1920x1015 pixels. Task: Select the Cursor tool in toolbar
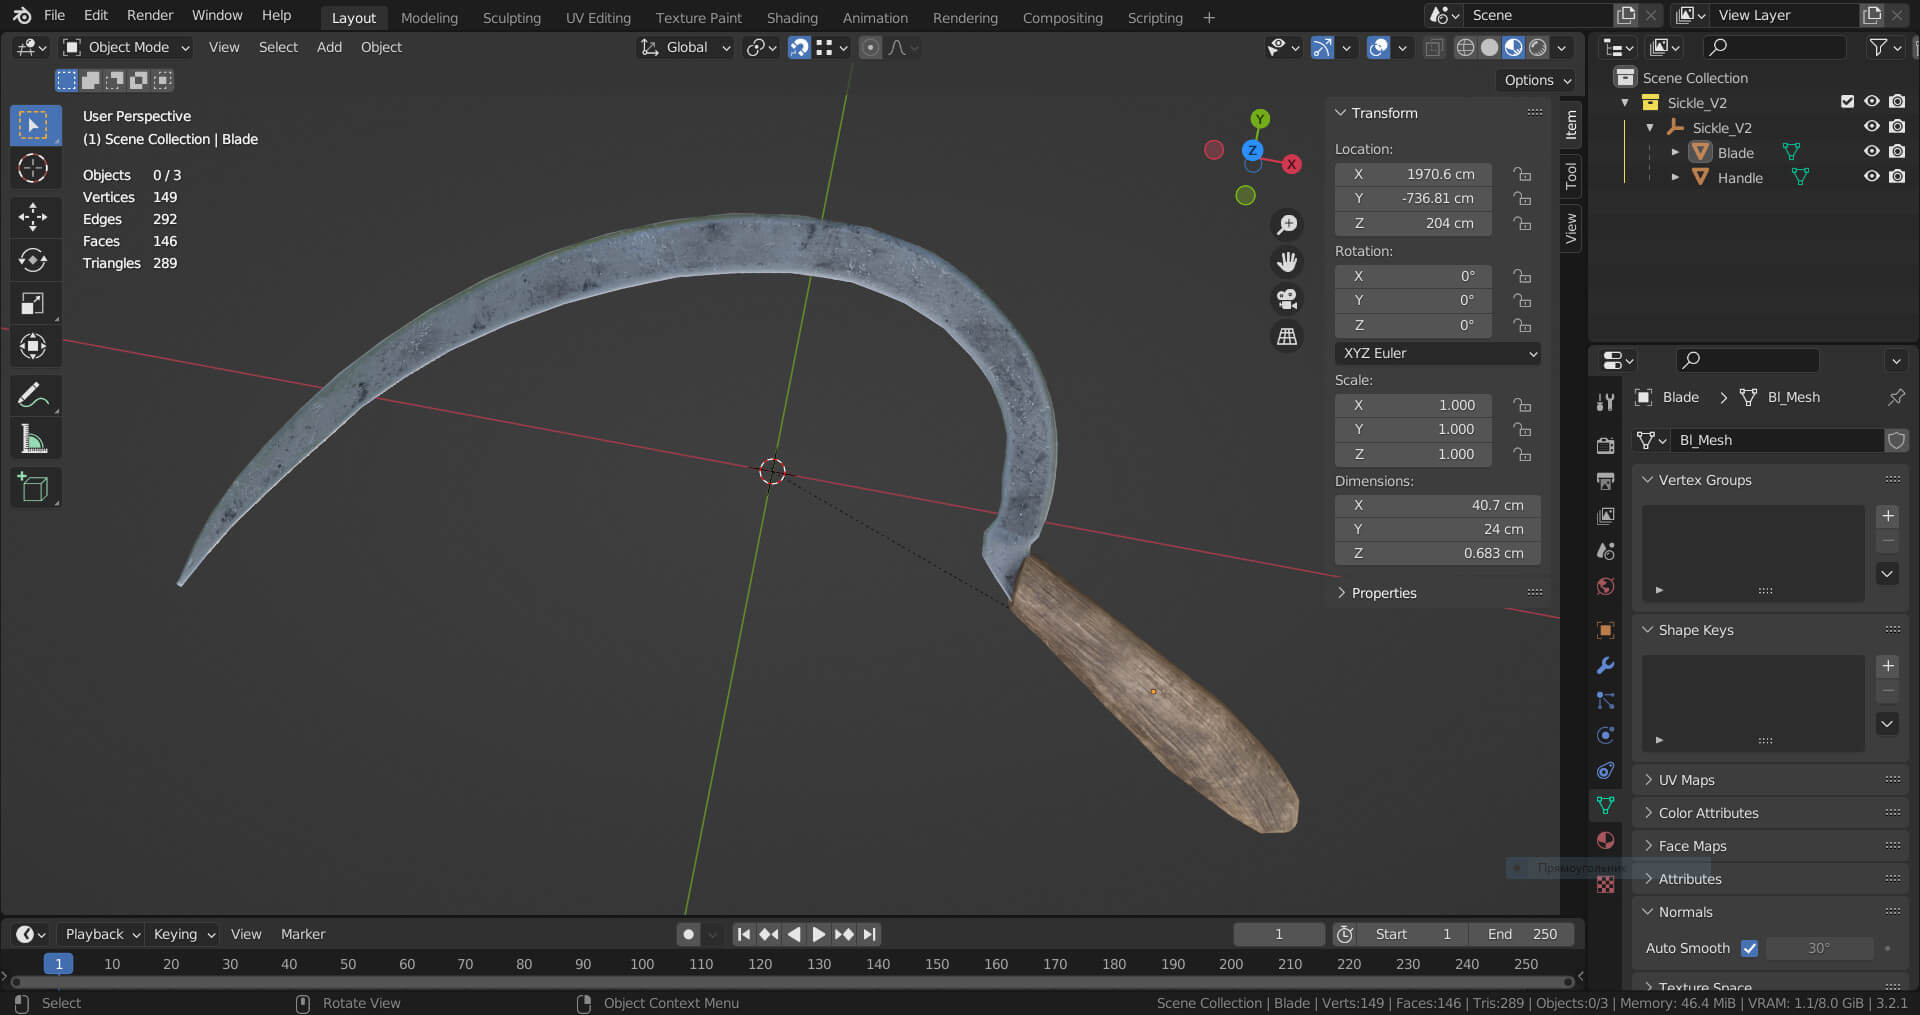(34, 168)
